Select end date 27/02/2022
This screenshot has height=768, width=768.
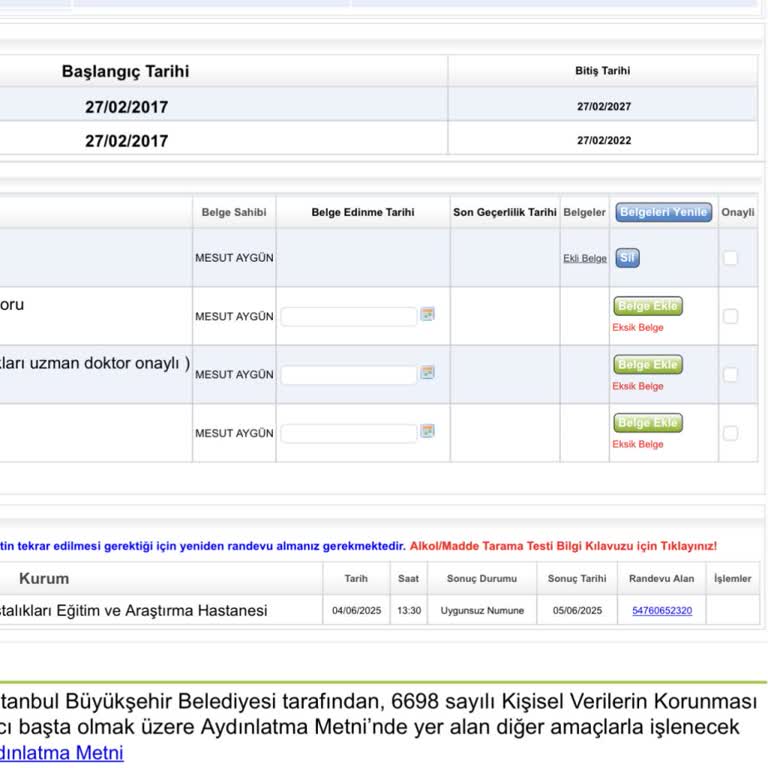coord(604,141)
